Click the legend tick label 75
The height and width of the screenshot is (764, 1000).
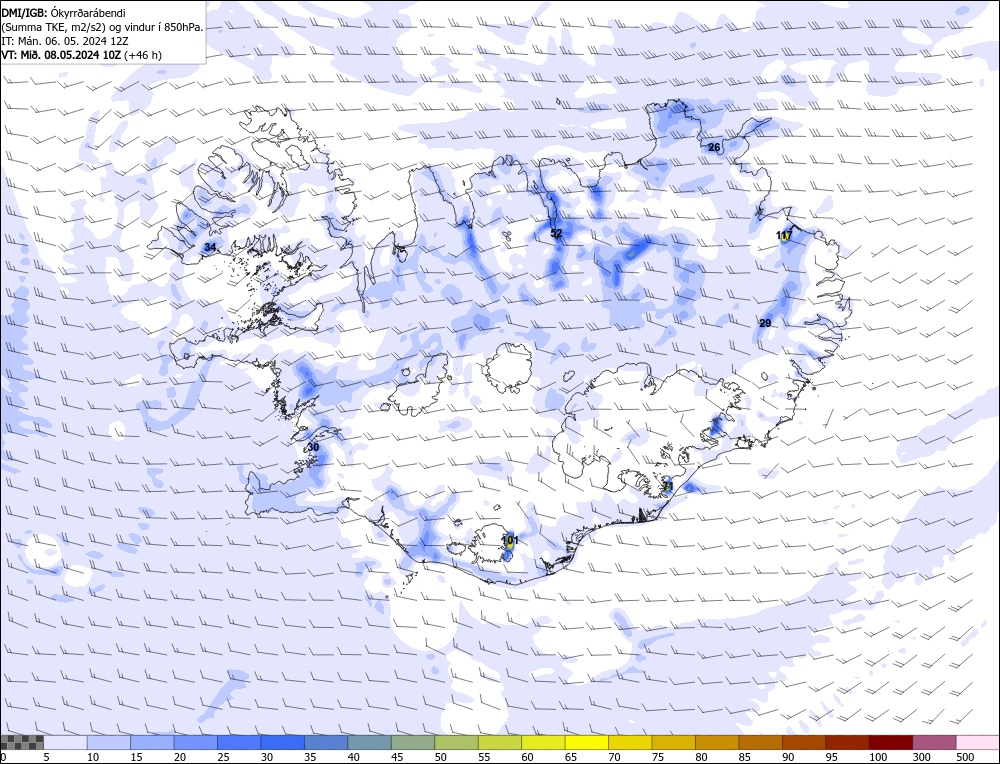point(658,757)
